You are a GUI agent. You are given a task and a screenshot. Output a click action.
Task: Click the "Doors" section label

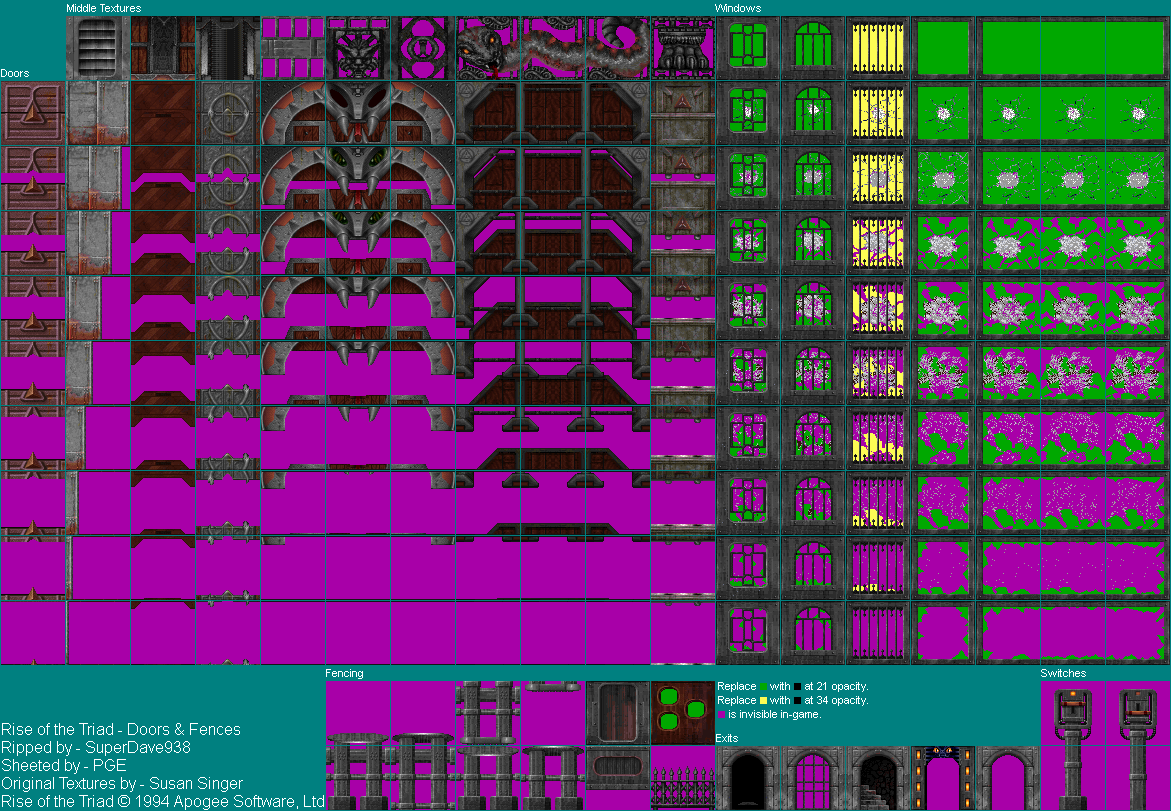[x=15, y=73]
